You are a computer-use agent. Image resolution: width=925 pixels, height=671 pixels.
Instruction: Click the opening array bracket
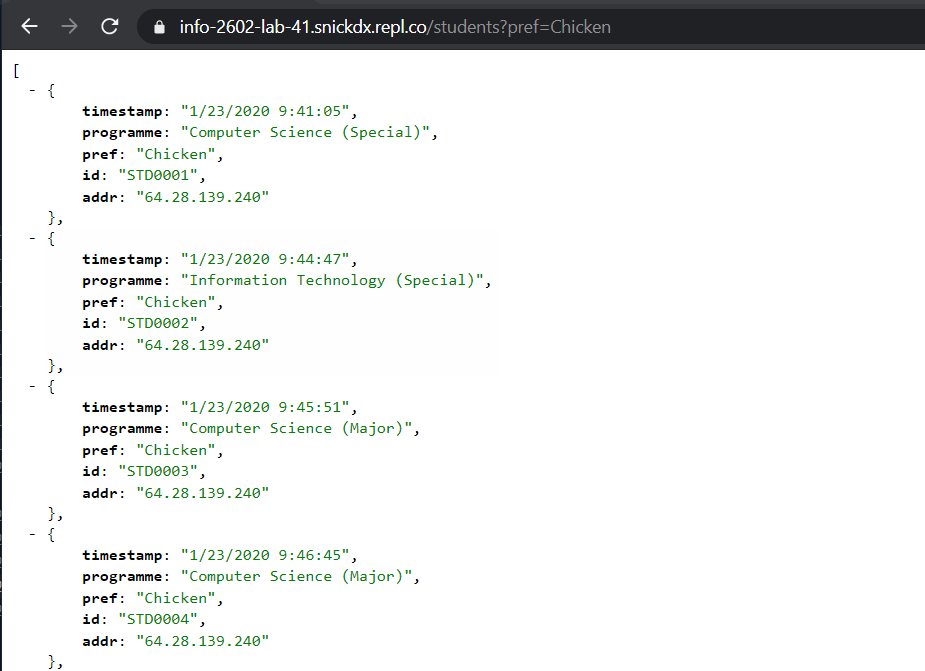[16, 71]
